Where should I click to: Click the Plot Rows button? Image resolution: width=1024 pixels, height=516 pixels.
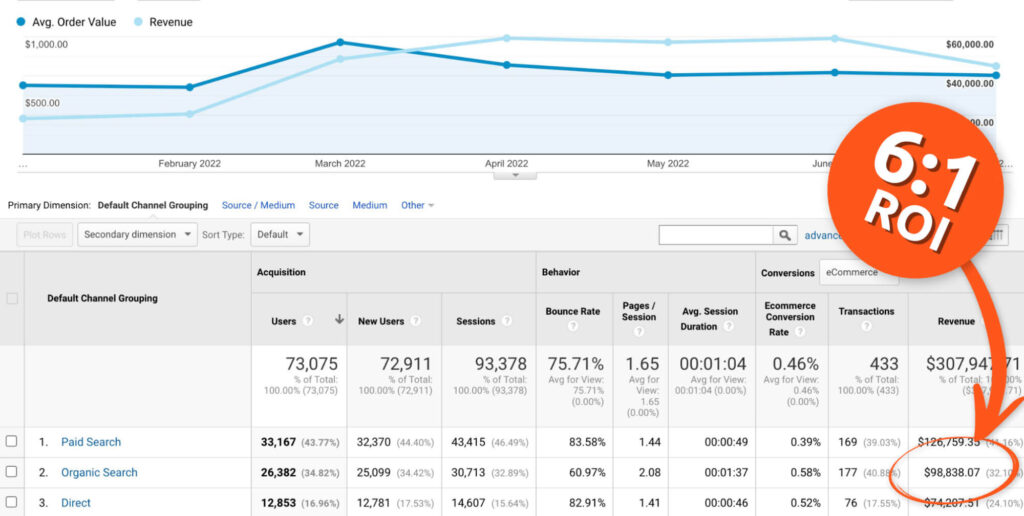point(44,234)
